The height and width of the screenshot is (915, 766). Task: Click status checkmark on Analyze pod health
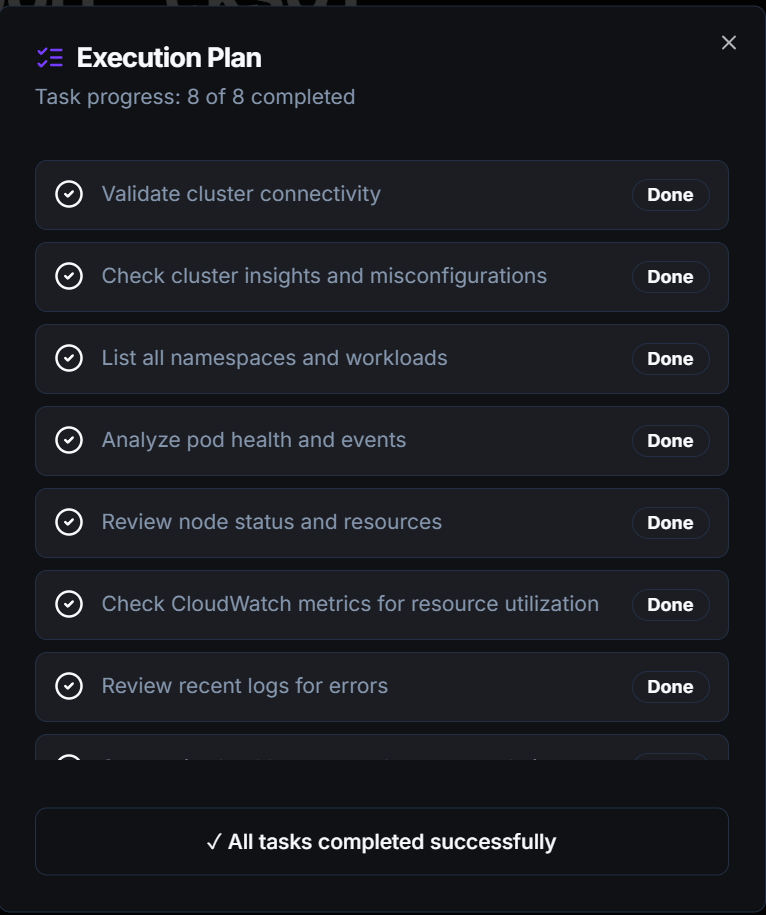tap(68, 441)
